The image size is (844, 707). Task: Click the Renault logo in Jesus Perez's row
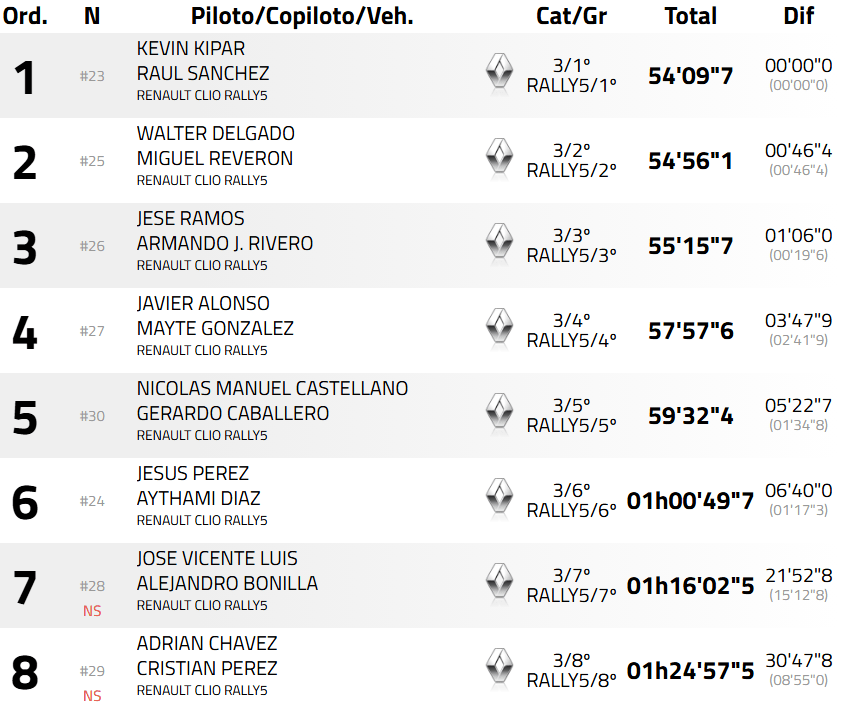[x=499, y=498]
